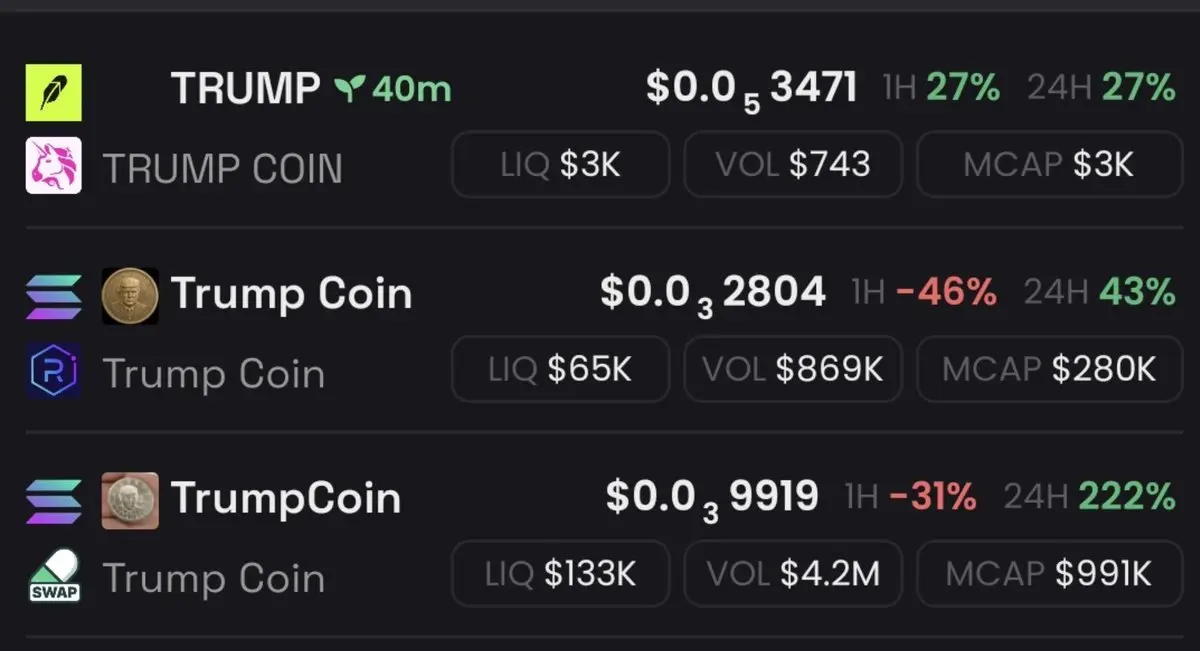Click the MCAP $991K badge
The width and height of the screenshot is (1200, 651).
[x=1049, y=574]
